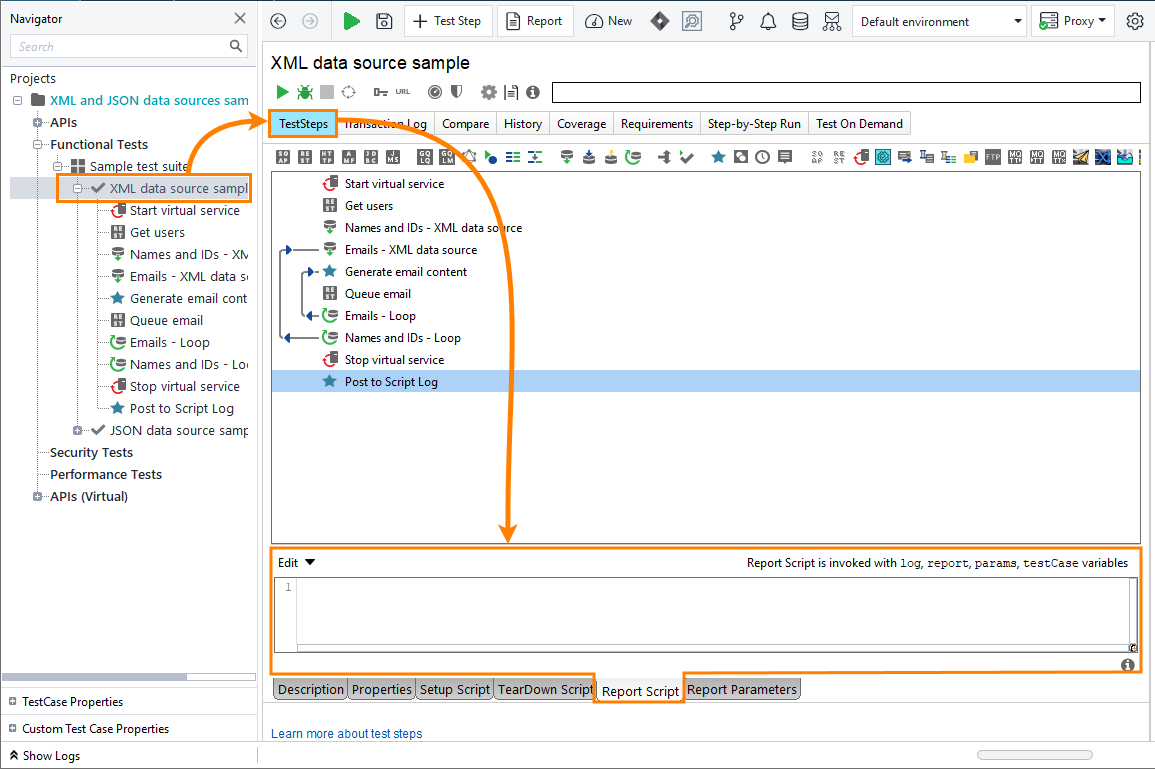Open test case options with the gray gear icon
This screenshot has height=769, width=1155.
point(488,92)
